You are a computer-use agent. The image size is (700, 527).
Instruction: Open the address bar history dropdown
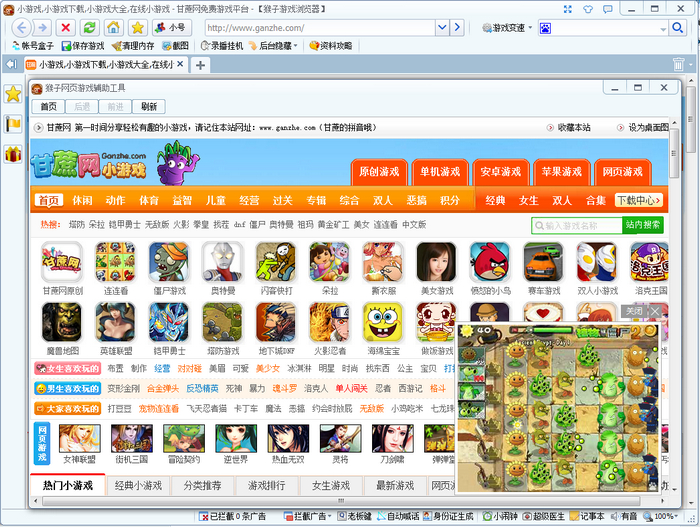click(442, 28)
